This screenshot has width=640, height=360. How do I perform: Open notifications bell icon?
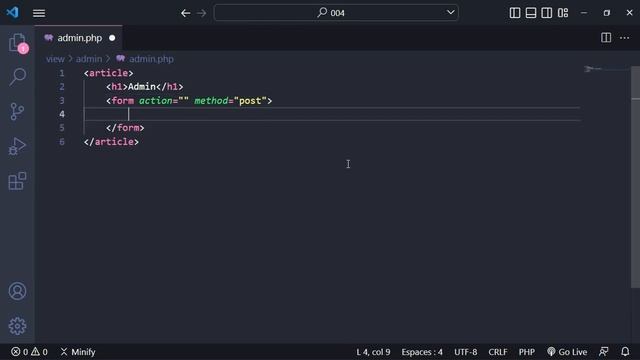625,352
